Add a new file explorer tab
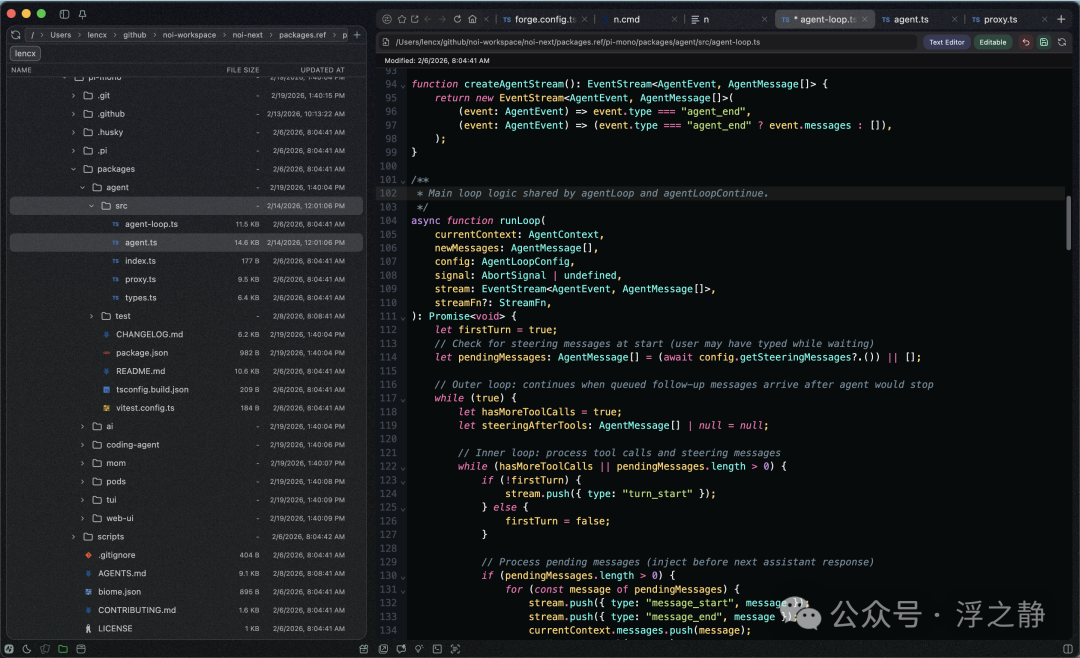 tap(357, 34)
